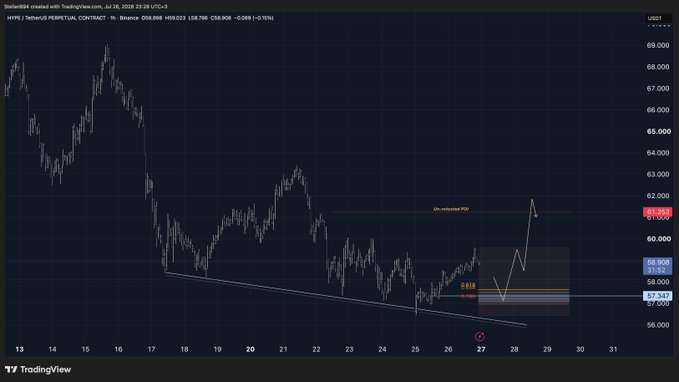Click date 19 on time axis
This screenshot has width=679, height=382.
click(217, 349)
